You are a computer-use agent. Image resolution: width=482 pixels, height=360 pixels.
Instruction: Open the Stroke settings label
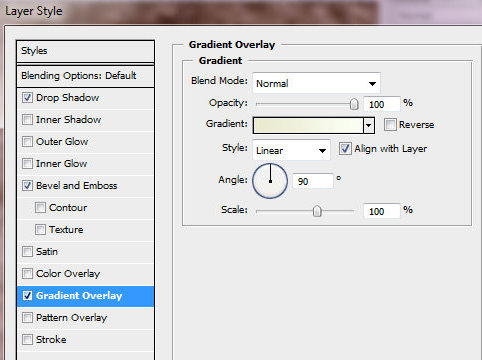[x=51, y=340]
